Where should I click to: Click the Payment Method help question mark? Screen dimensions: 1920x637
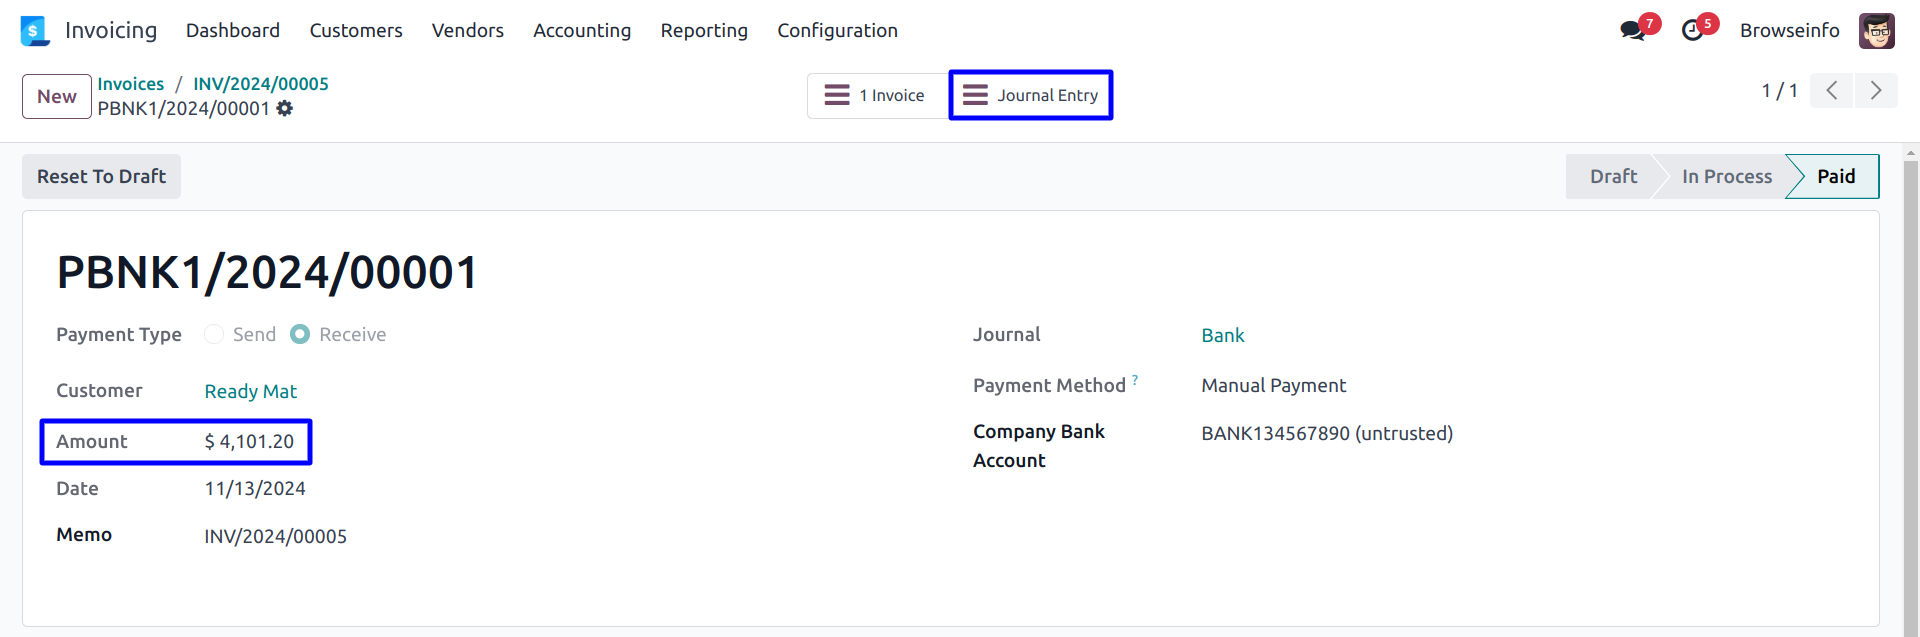(1135, 380)
